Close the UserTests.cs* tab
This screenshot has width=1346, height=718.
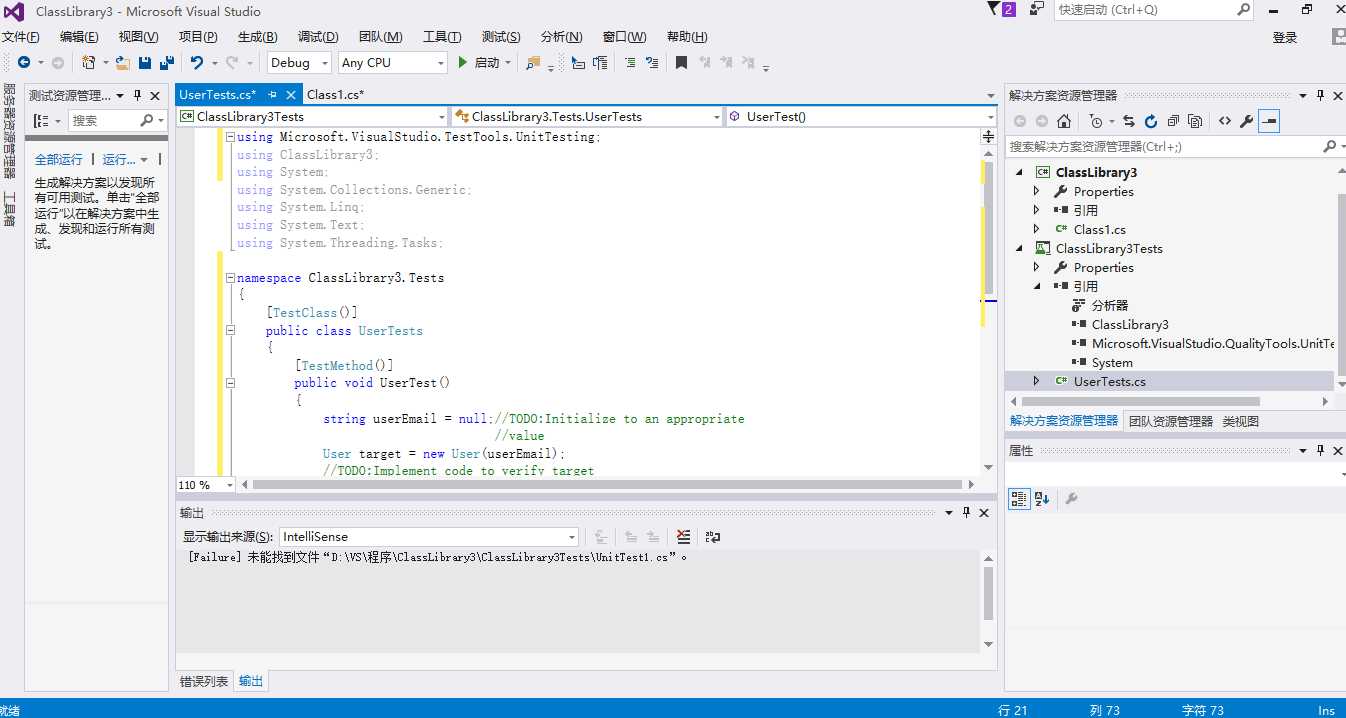click(x=292, y=95)
